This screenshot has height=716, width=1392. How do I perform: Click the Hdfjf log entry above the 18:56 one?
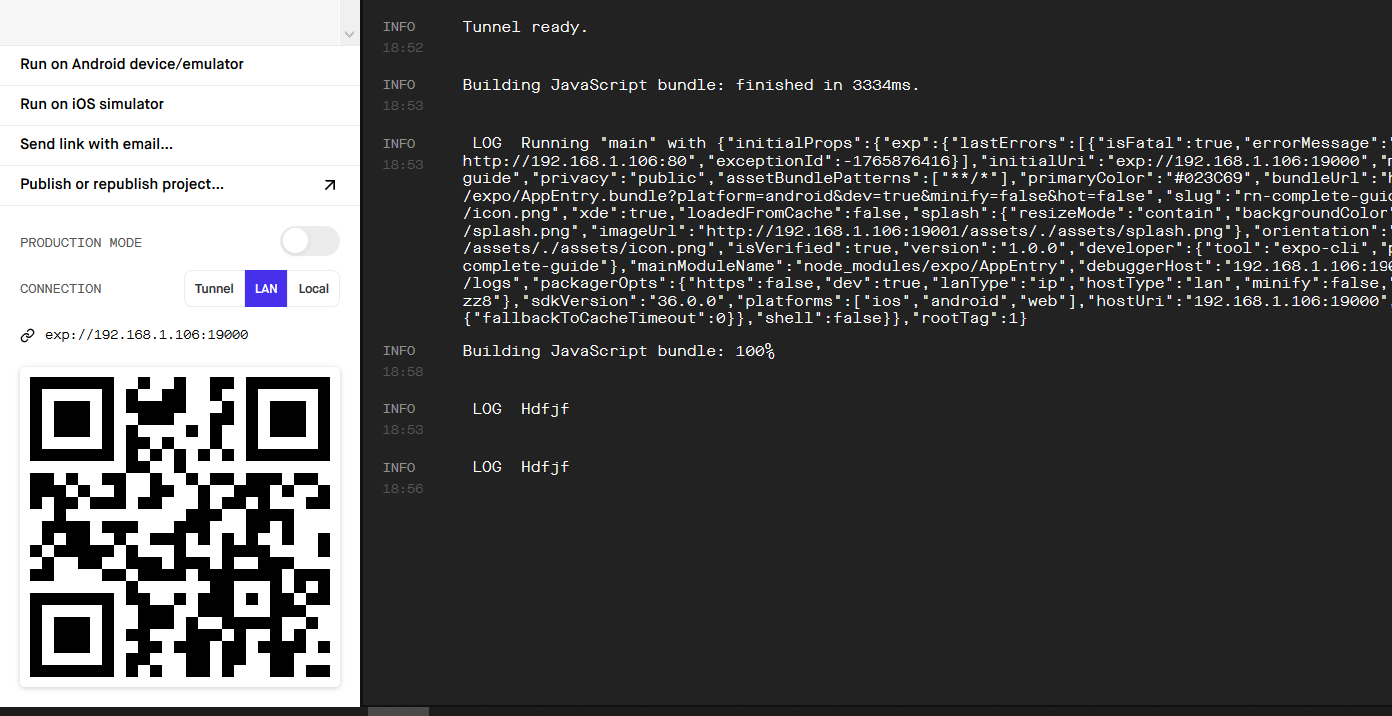[521, 409]
